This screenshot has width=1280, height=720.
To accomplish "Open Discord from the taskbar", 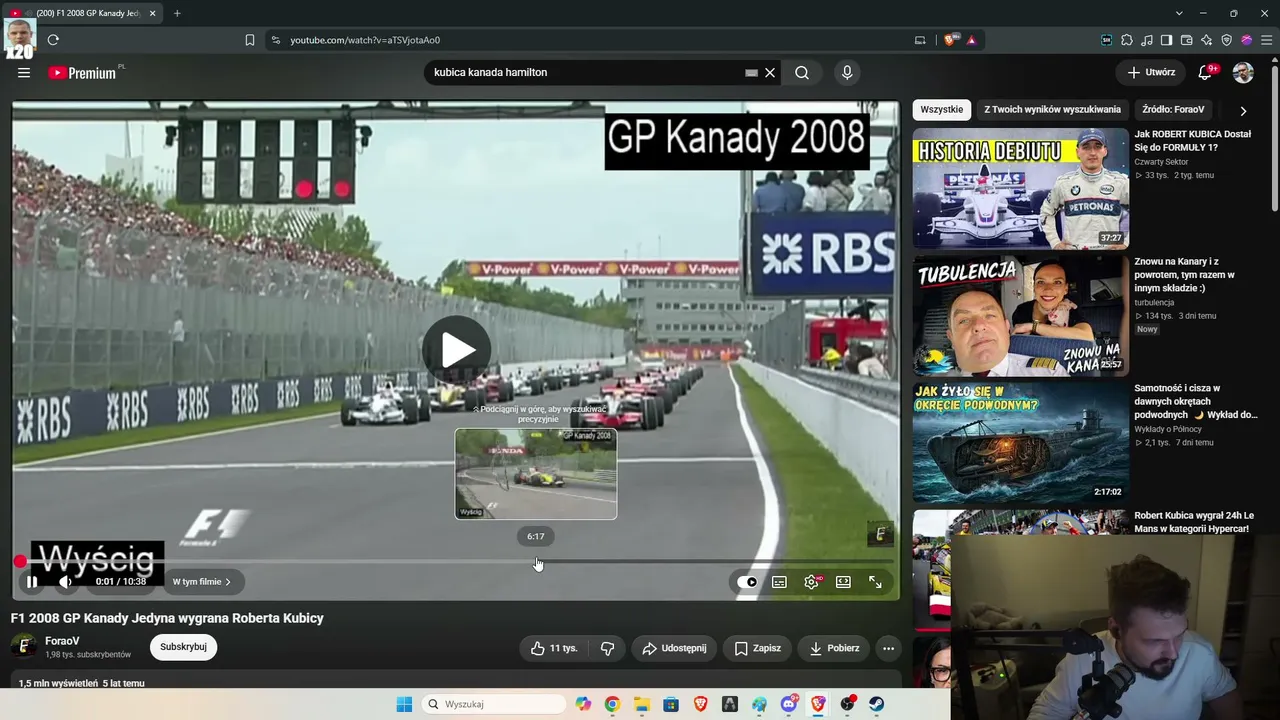I will [x=789, y=704].
